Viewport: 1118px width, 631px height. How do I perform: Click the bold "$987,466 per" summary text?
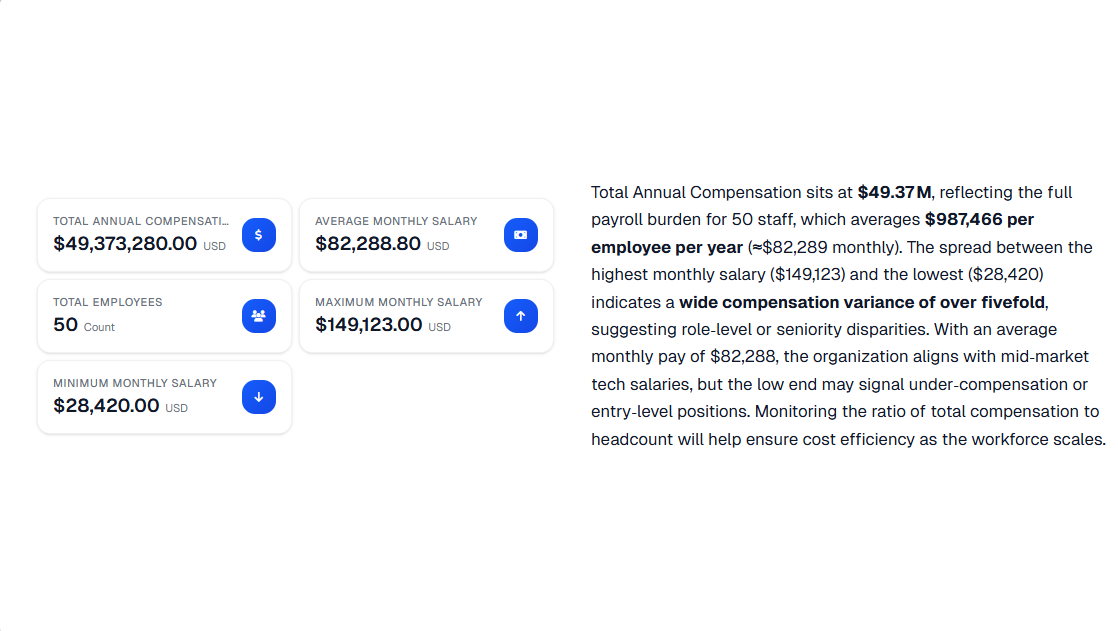click(x=979, y=219)
